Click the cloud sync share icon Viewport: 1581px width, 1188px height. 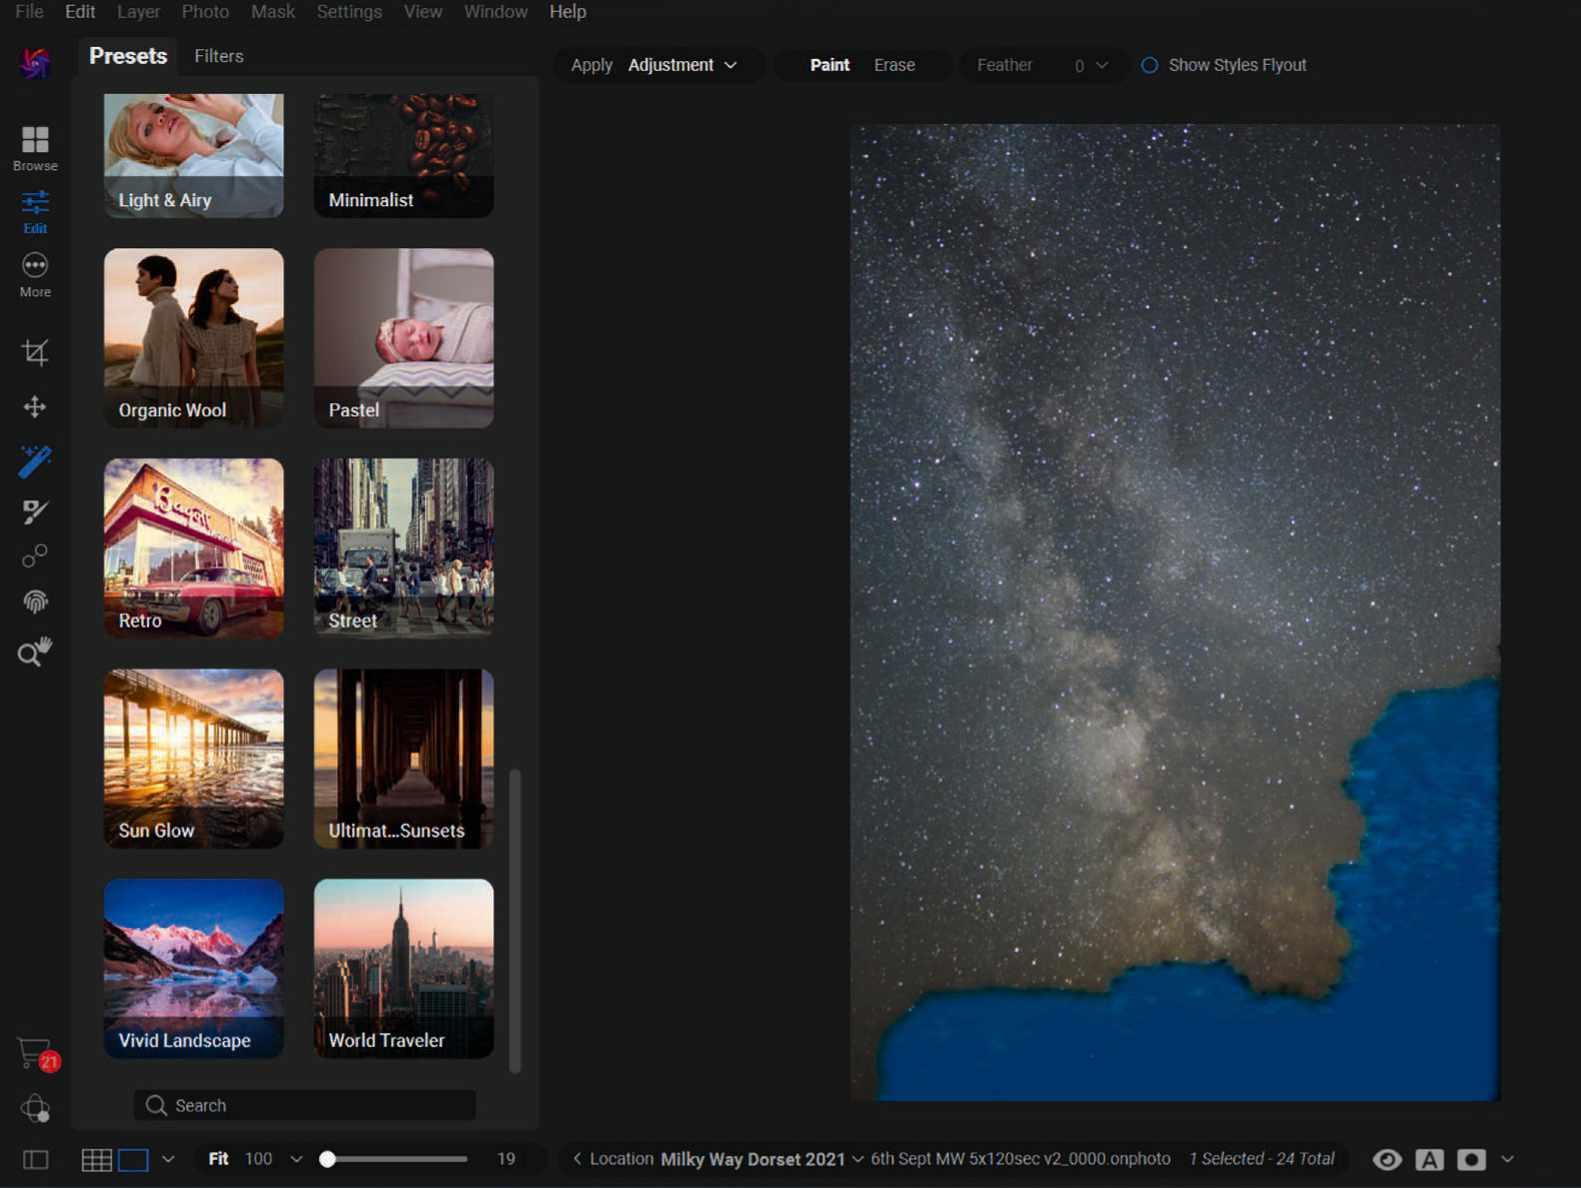(x=35, y=1108)
